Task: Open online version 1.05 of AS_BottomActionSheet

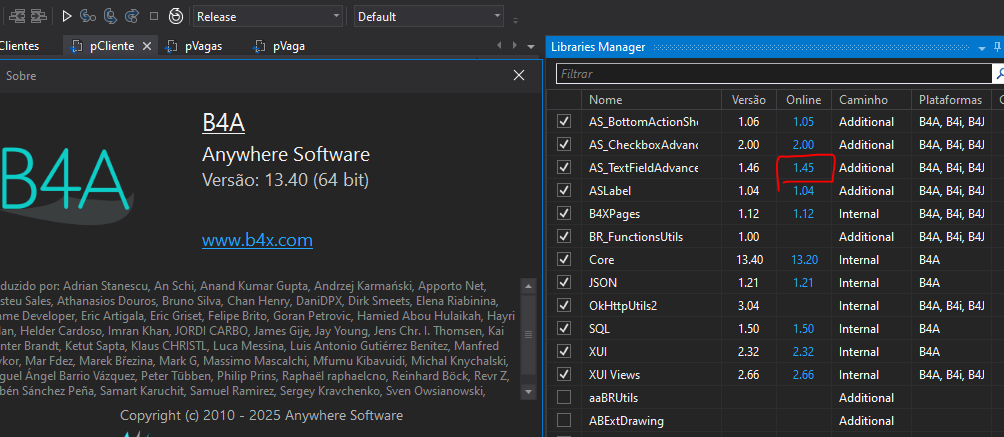Action: (x=804, y=122)
